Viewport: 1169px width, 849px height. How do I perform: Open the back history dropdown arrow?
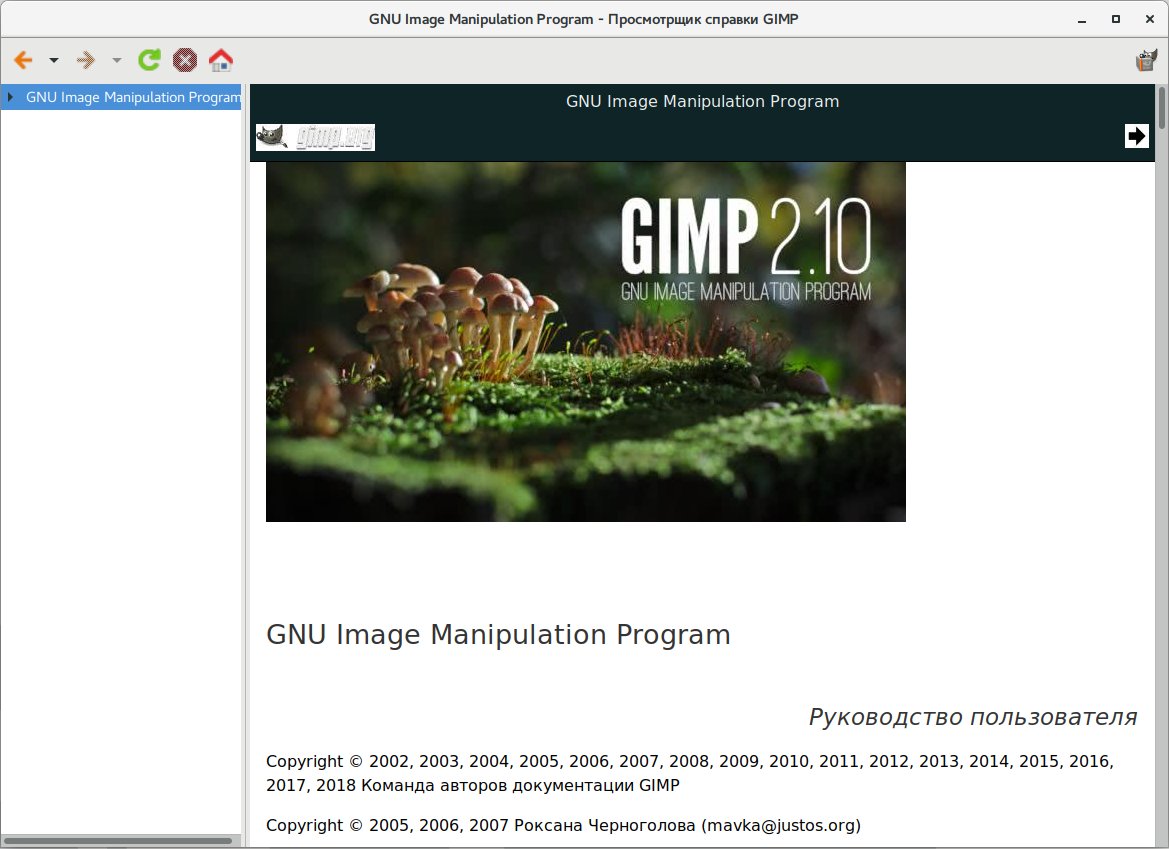[54, 60]
